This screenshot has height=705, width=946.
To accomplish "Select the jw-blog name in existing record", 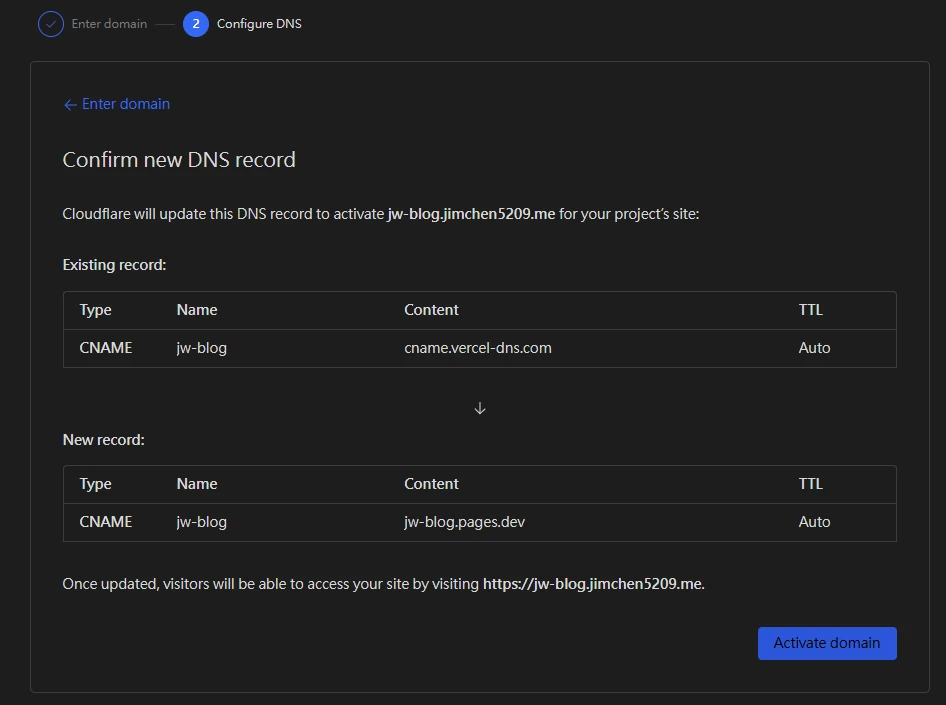I will (202, 348).
